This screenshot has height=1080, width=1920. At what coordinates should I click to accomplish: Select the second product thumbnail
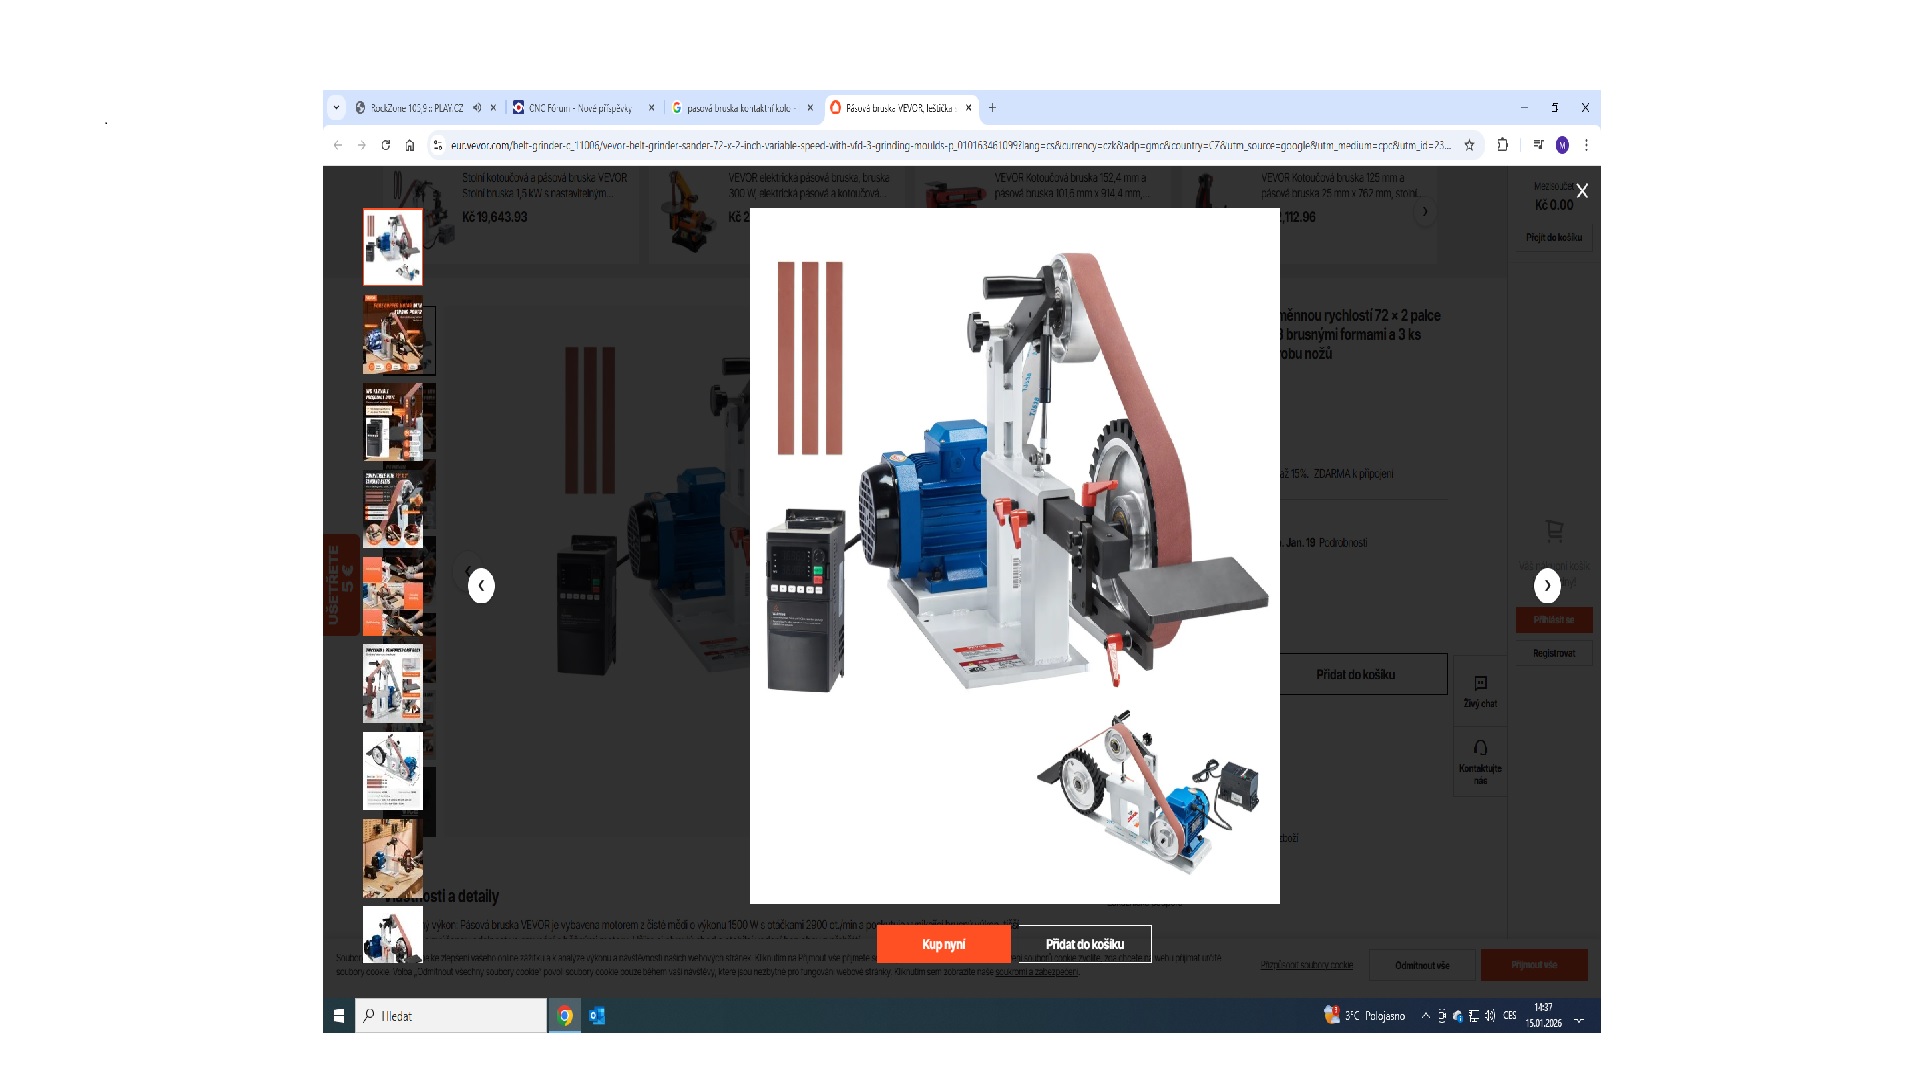coord(393,334)
